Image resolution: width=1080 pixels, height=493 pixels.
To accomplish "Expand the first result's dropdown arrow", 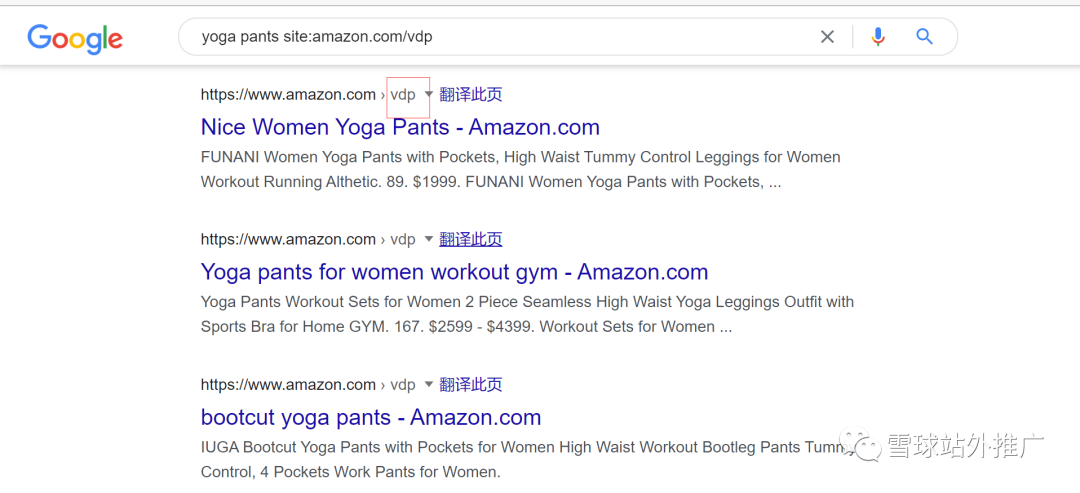I will coord(428,94).
